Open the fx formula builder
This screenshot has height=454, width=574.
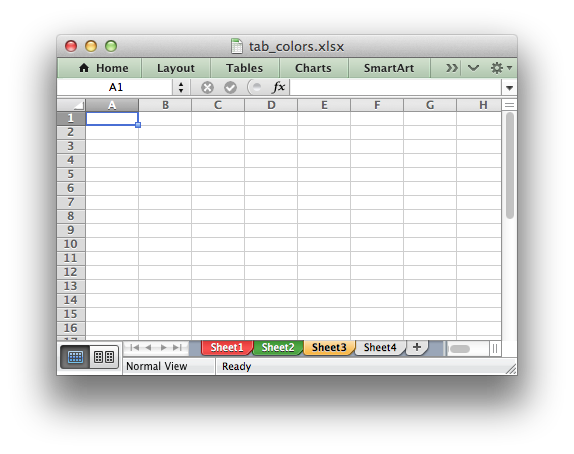(279, 87)
